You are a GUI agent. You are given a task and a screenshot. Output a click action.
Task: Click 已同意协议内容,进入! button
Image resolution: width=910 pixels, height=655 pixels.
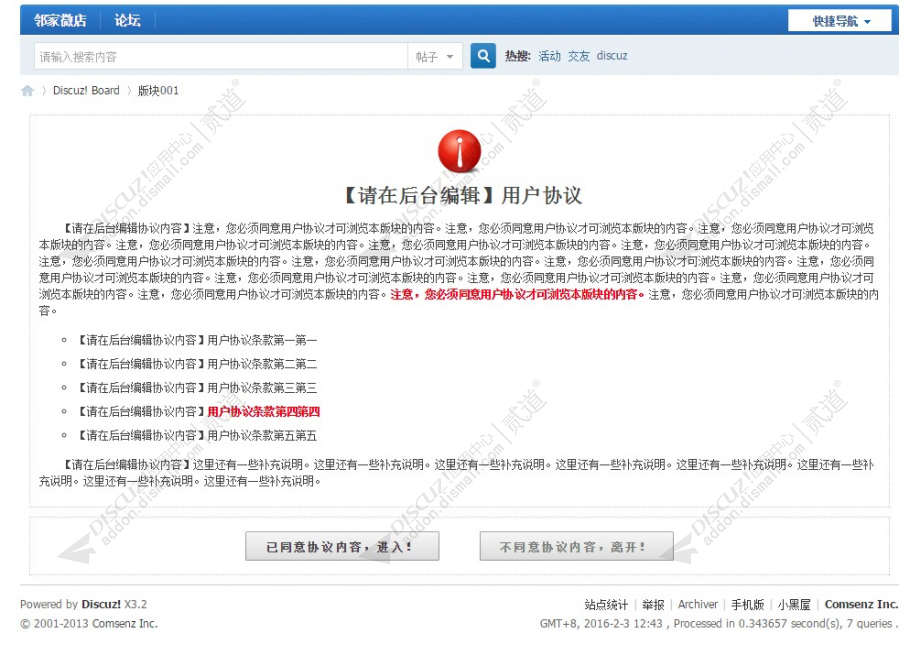(342, 547)
